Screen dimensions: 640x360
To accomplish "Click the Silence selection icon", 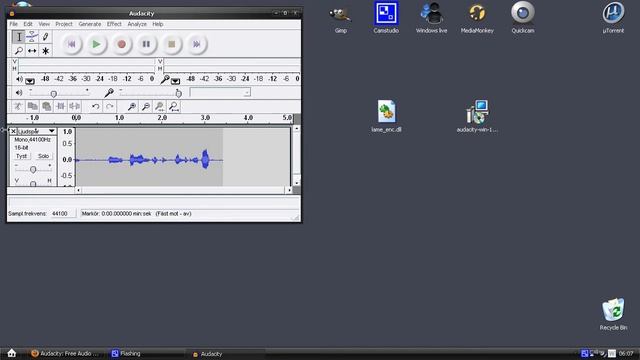I will pyautogui.click(x=74, y=107).
